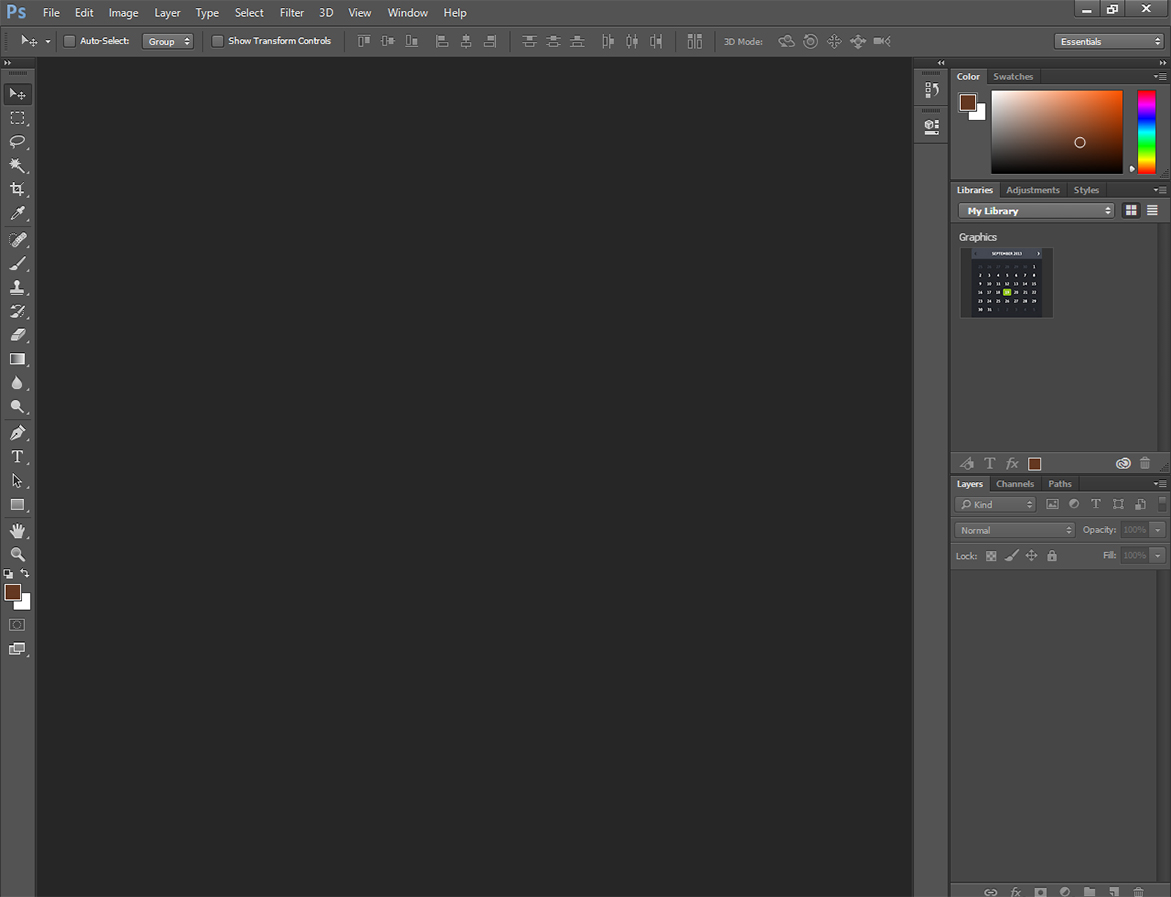This screenshot has height=897, width=1171.
Task: Open the Essentials workspace dropdown
Action: 1108,41
